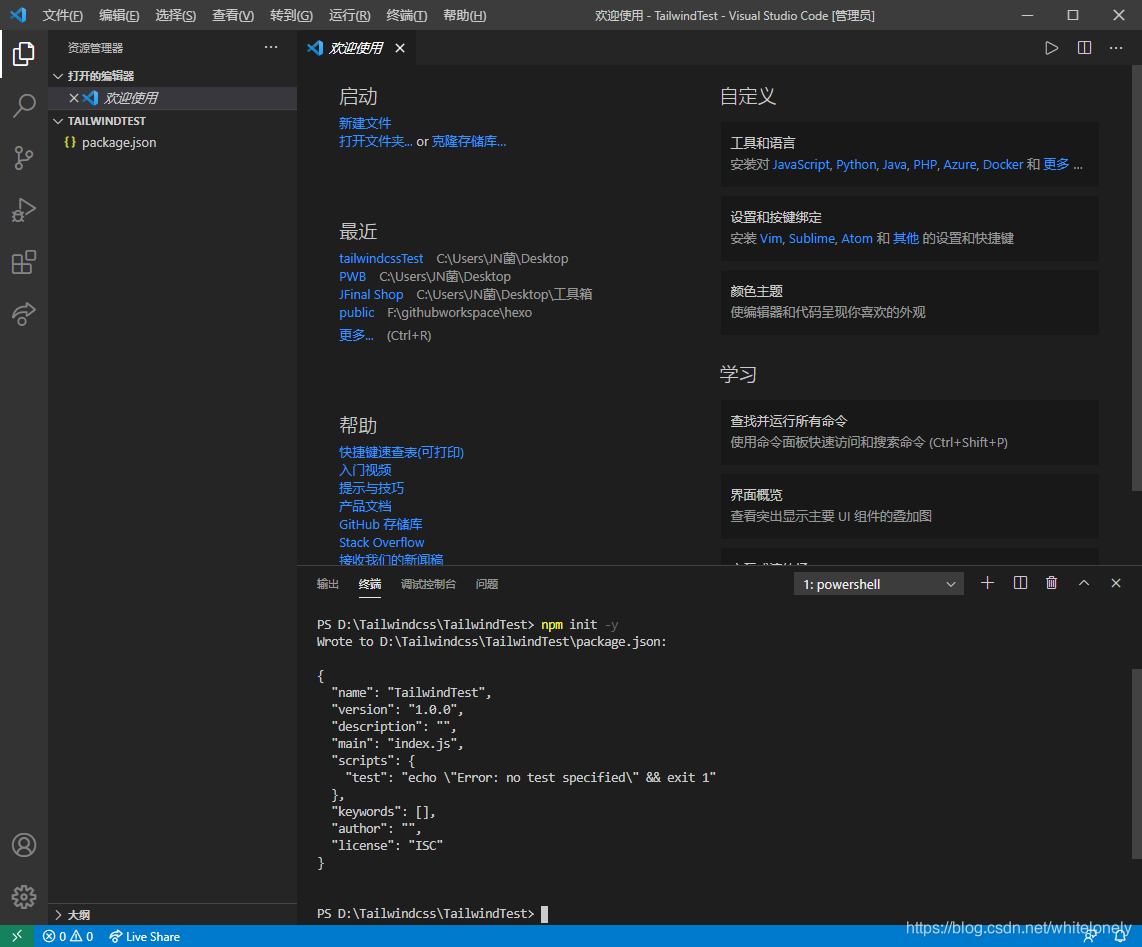Open editor more actions ellipsis
Screen dimensions: 1142x947
tap(1116, 48)
